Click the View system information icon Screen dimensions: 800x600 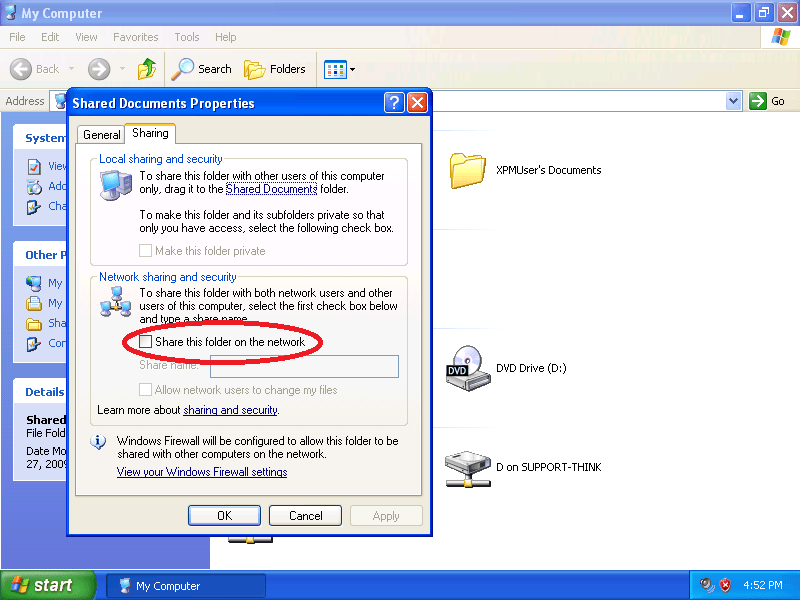[x=34, y=166]
